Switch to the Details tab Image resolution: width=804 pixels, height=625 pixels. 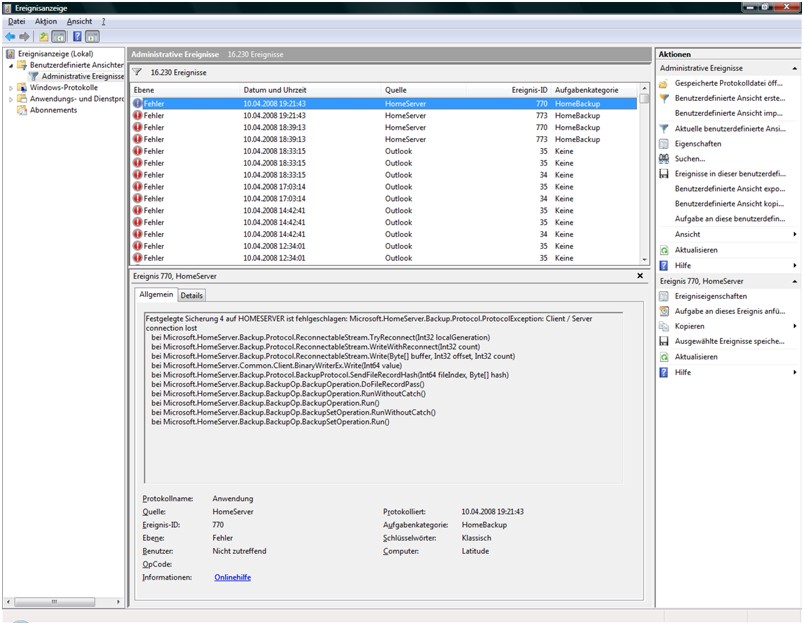click(x=191, y=295)
